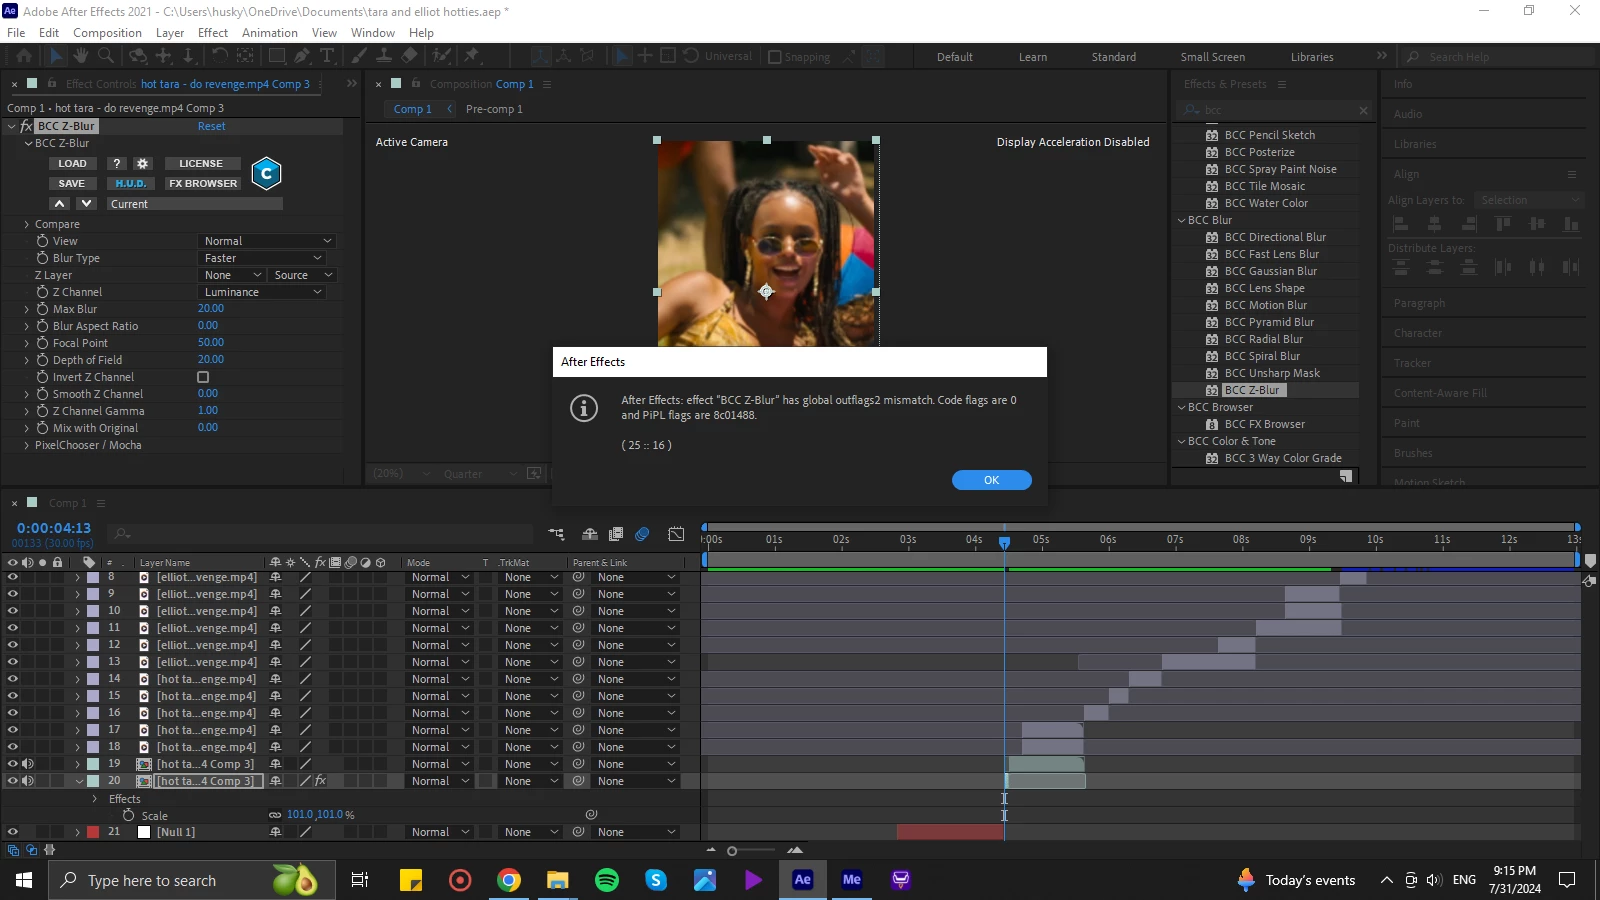Hide layer 12 using its eye icon
1600x900 pixels.
pyautogui.click(x=13, y=645)
